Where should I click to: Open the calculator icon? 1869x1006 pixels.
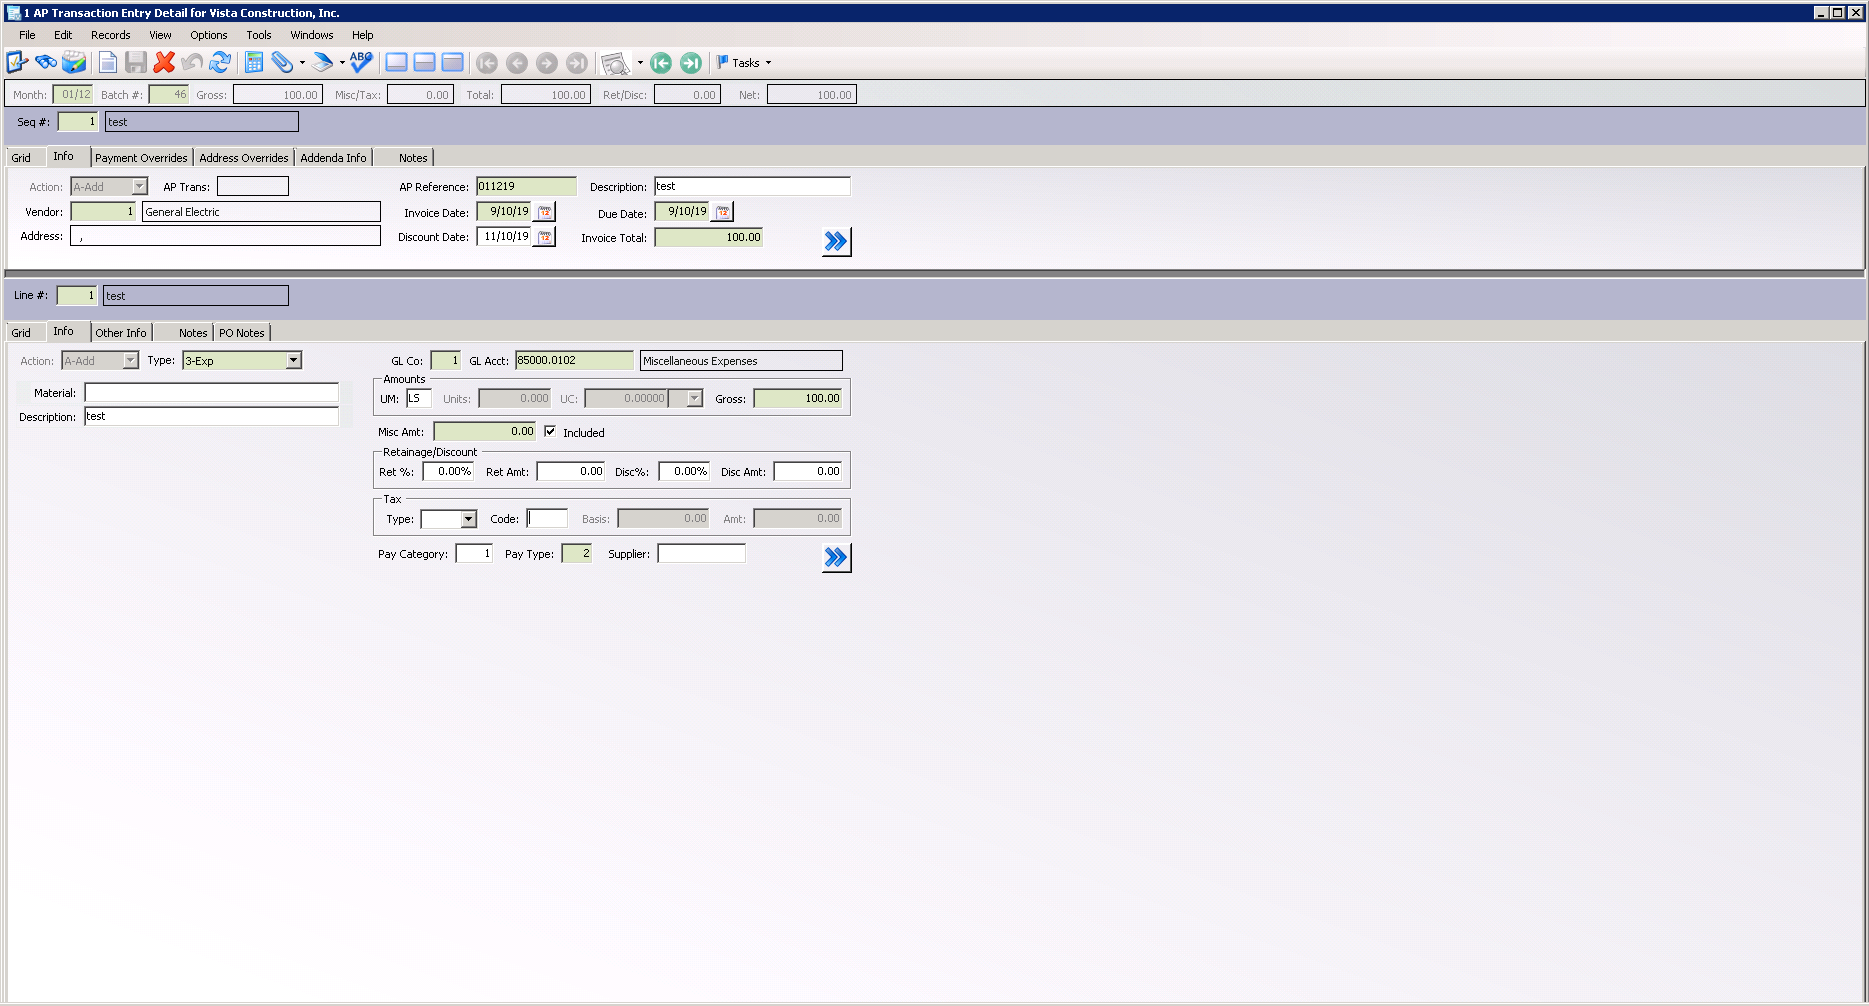(254, 63)
